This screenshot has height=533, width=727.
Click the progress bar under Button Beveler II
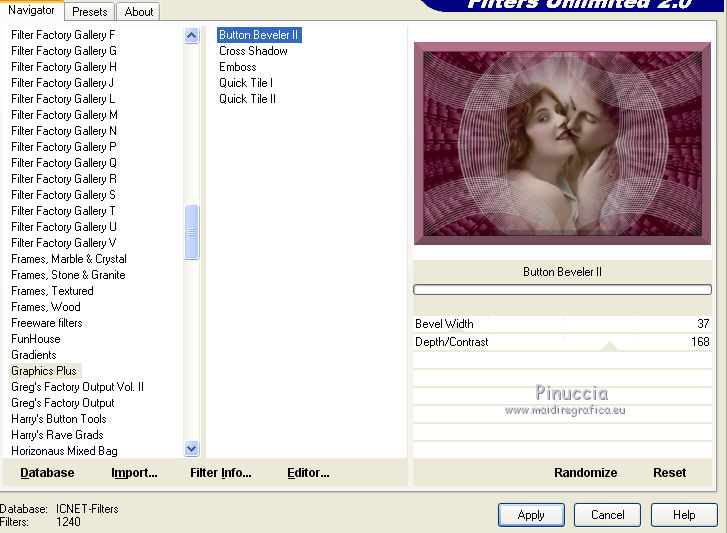[x=562, y=290]
